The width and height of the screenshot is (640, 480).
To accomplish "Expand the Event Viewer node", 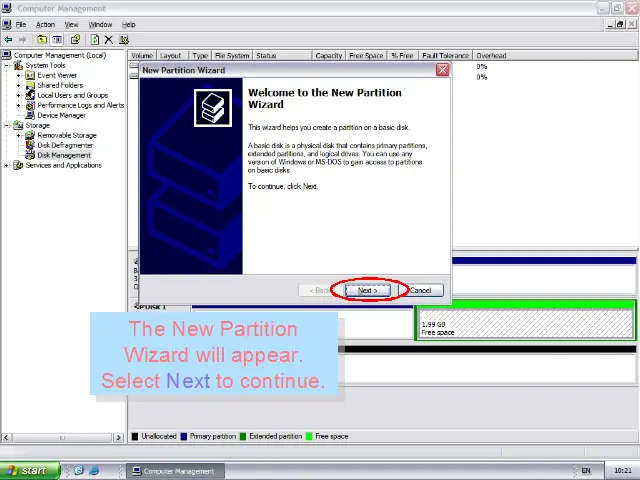I will pyautogui.click(x=18, y=76).
